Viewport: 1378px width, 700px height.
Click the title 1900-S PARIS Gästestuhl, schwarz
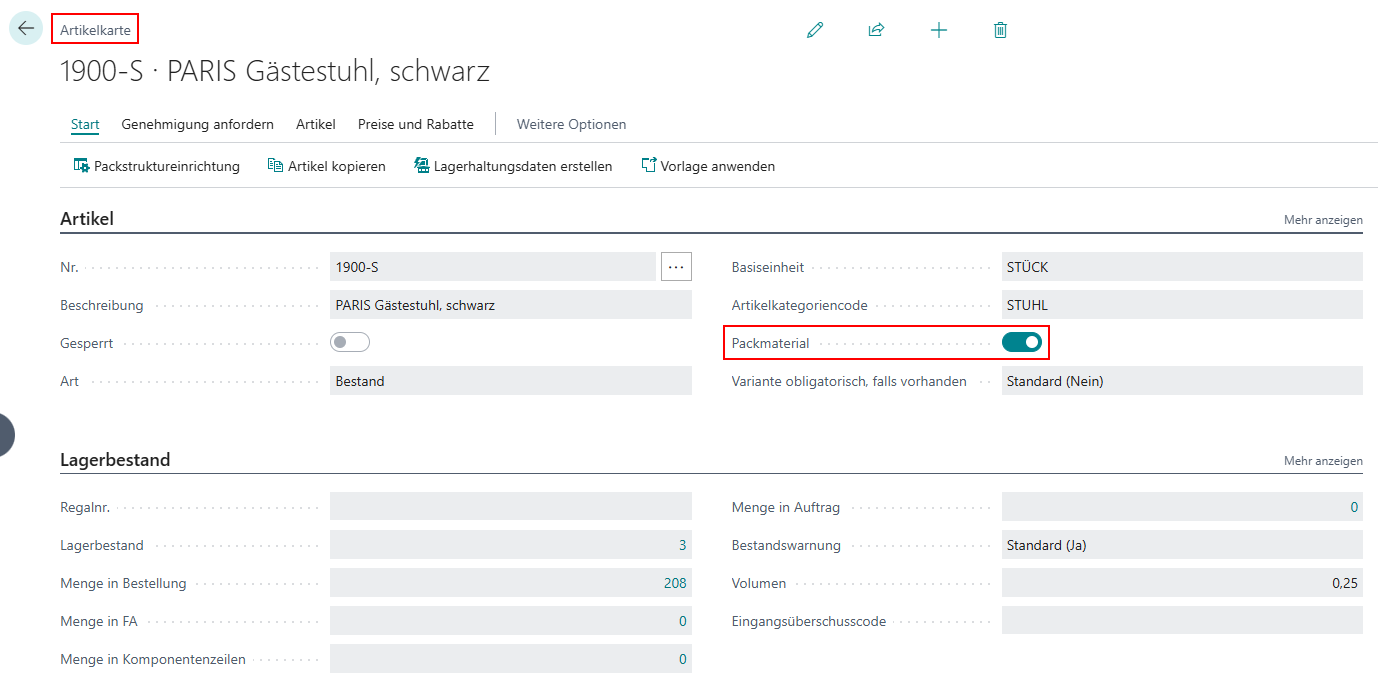point(275,72)
